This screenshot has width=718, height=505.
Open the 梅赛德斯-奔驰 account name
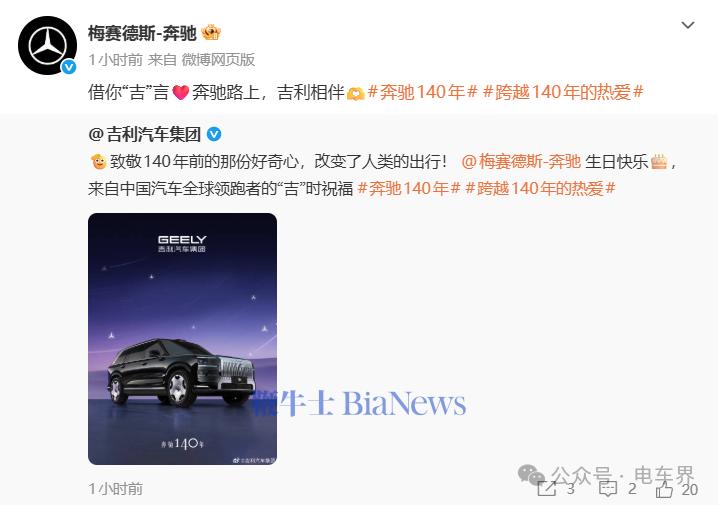[x=142, y=33]
